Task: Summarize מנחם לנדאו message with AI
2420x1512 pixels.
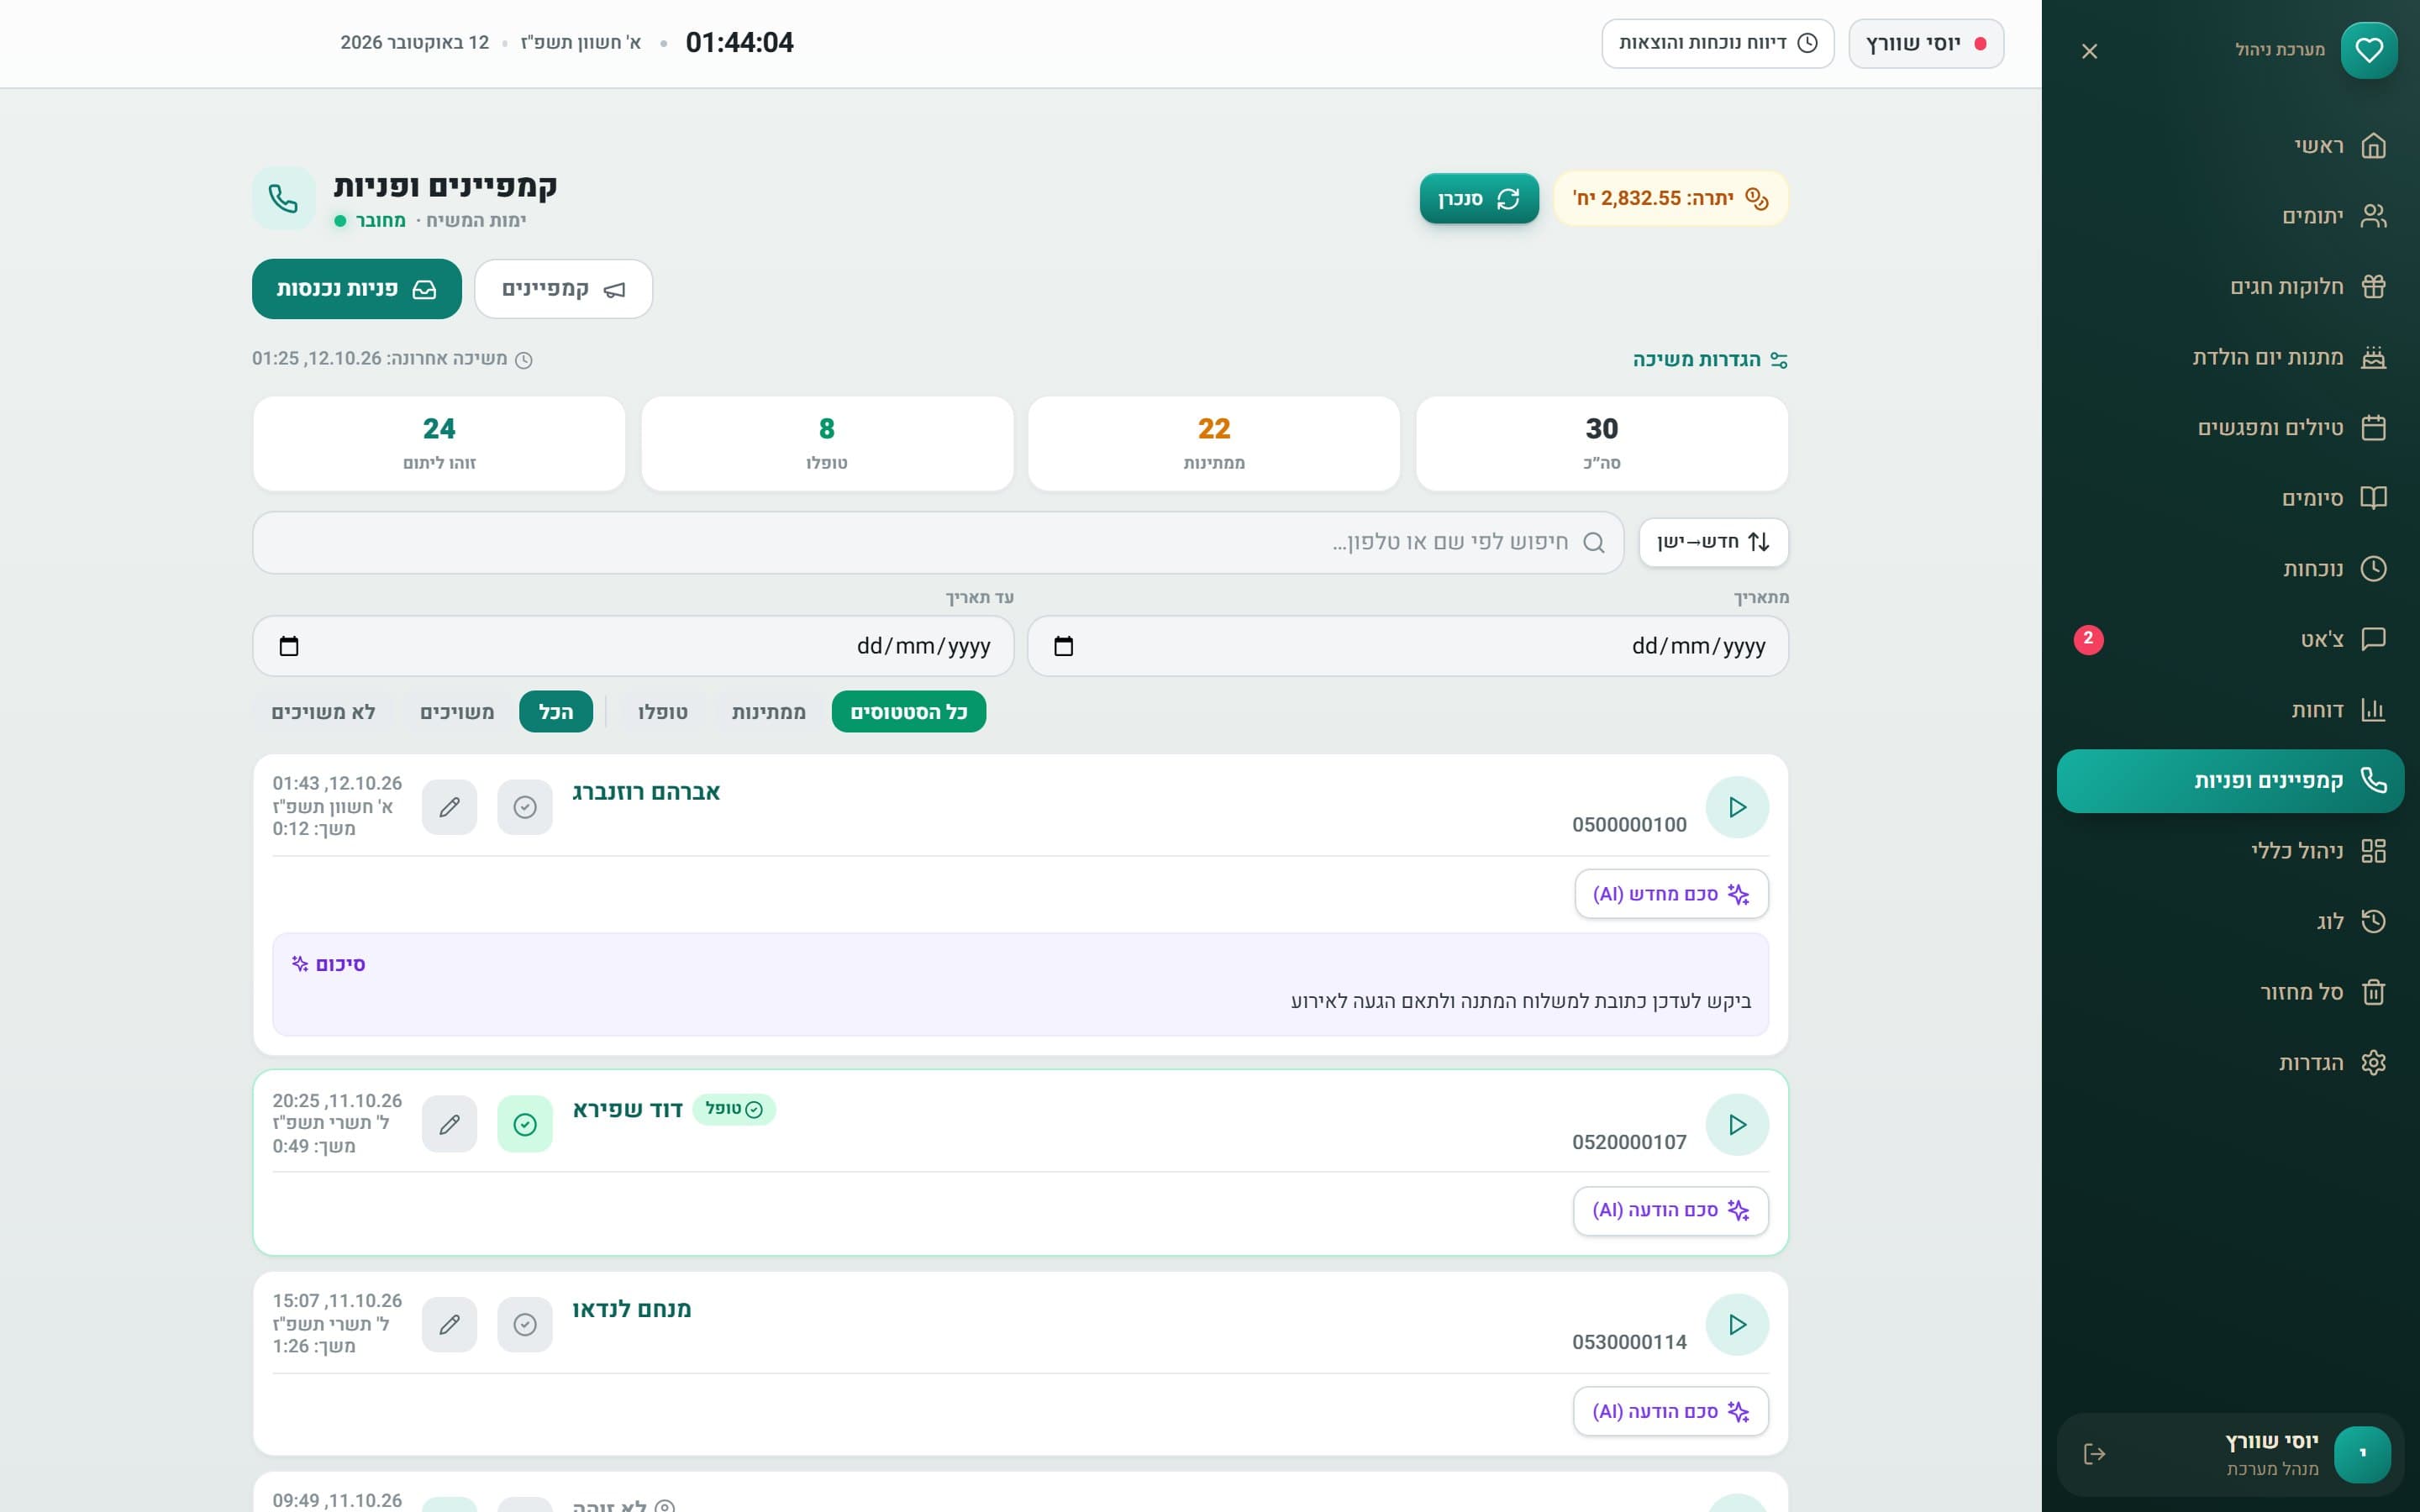Action: point(1670,1411)
